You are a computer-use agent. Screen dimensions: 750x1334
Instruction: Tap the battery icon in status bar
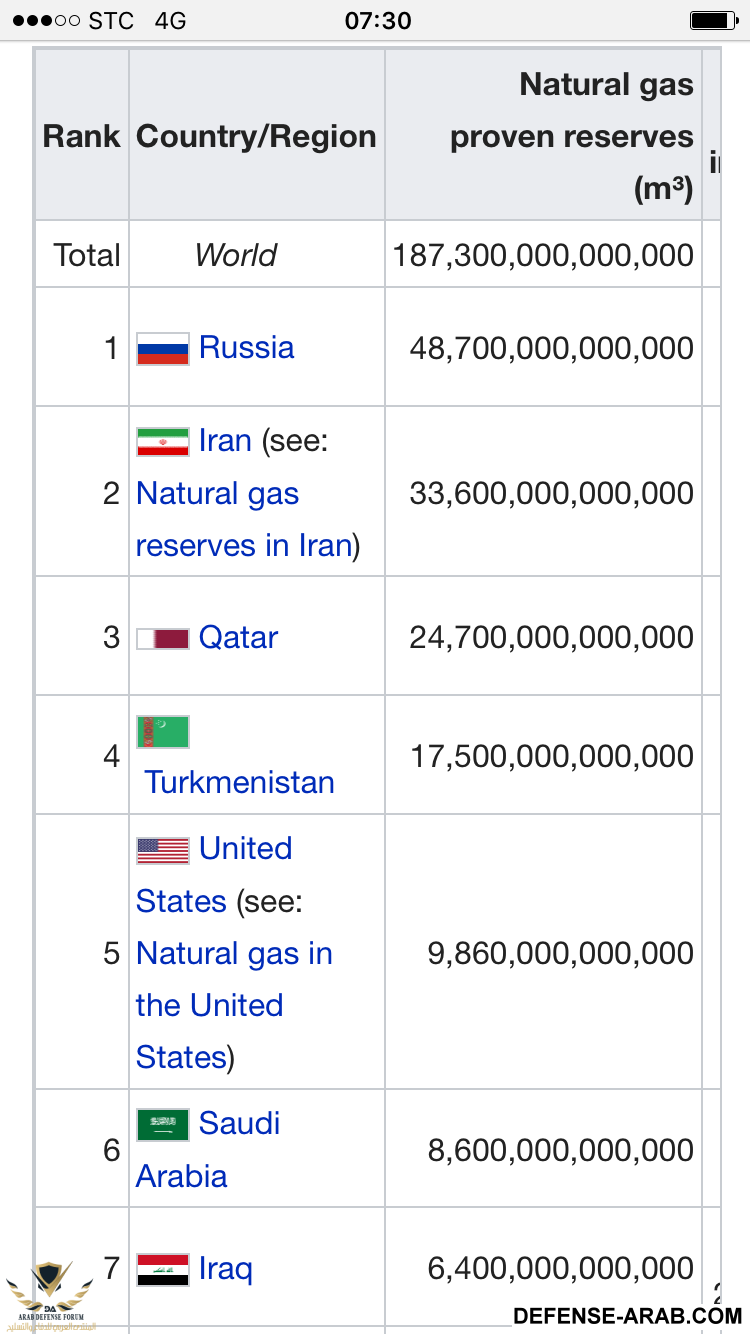click(x=714, y=20)
